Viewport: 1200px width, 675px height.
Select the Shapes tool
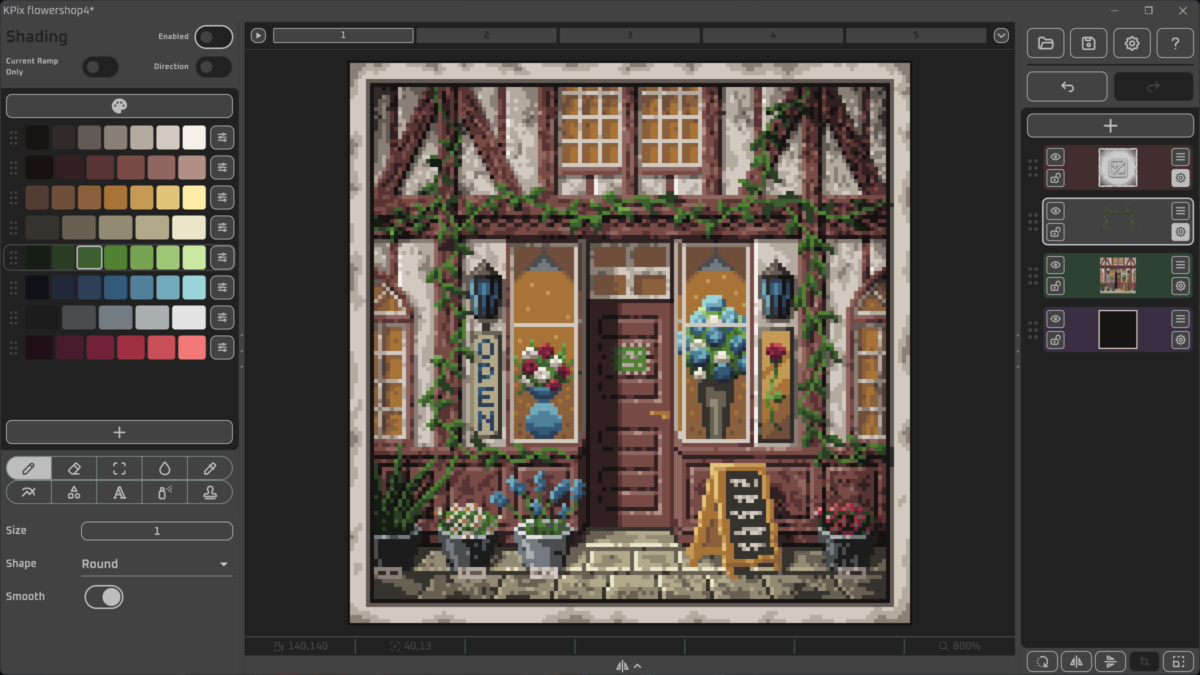coord(74,492)
